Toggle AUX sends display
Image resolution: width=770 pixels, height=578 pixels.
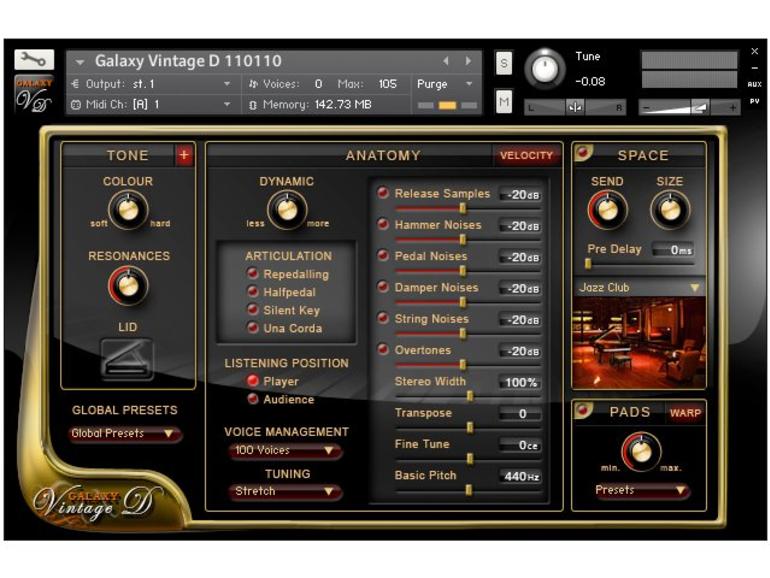pyautogui.click(x=754, y=84)
